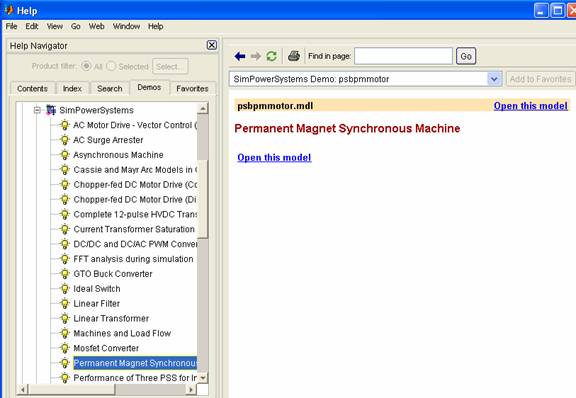
Task: Open the page title dropdown arrow
Action: [x=494, y=79]
